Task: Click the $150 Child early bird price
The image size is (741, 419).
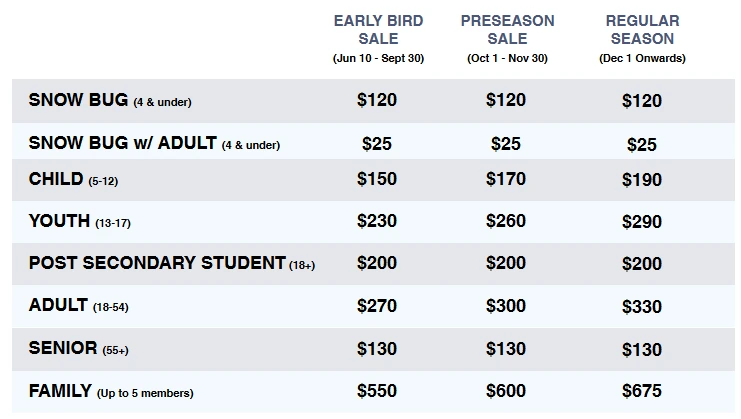Action: coord(377,180)
